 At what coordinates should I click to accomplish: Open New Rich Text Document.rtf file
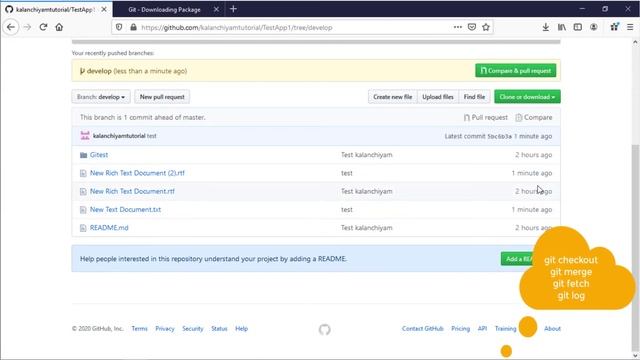point(132,191)
